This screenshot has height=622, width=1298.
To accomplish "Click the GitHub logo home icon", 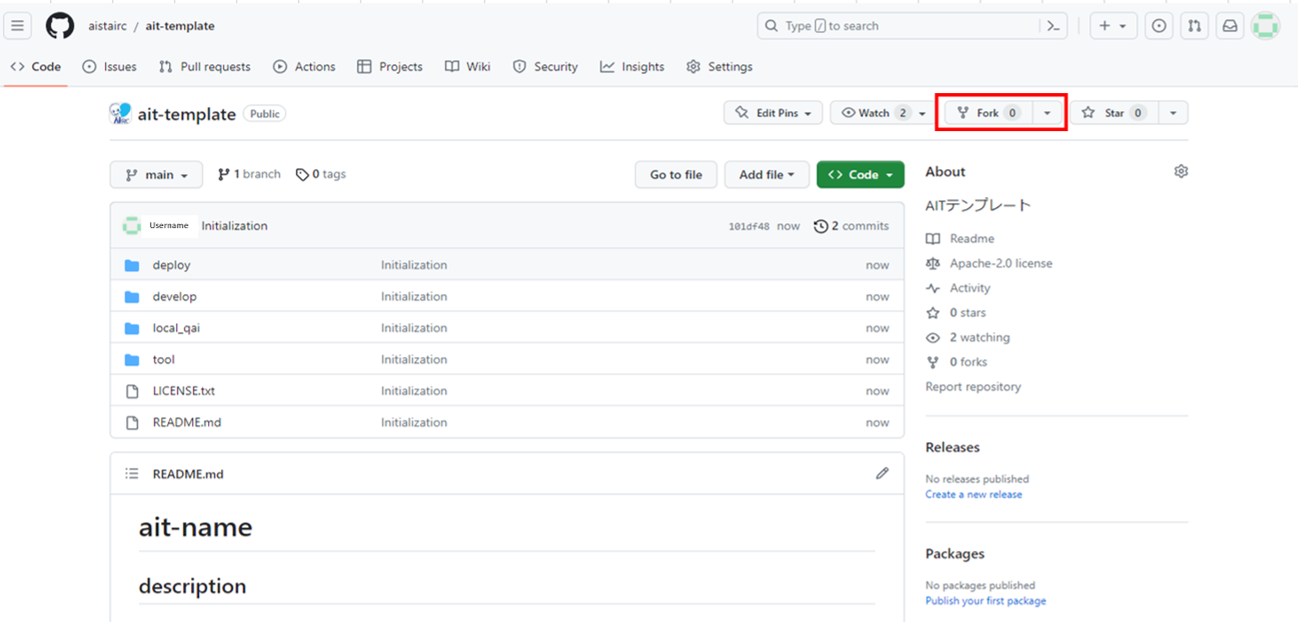I will 60,26.
